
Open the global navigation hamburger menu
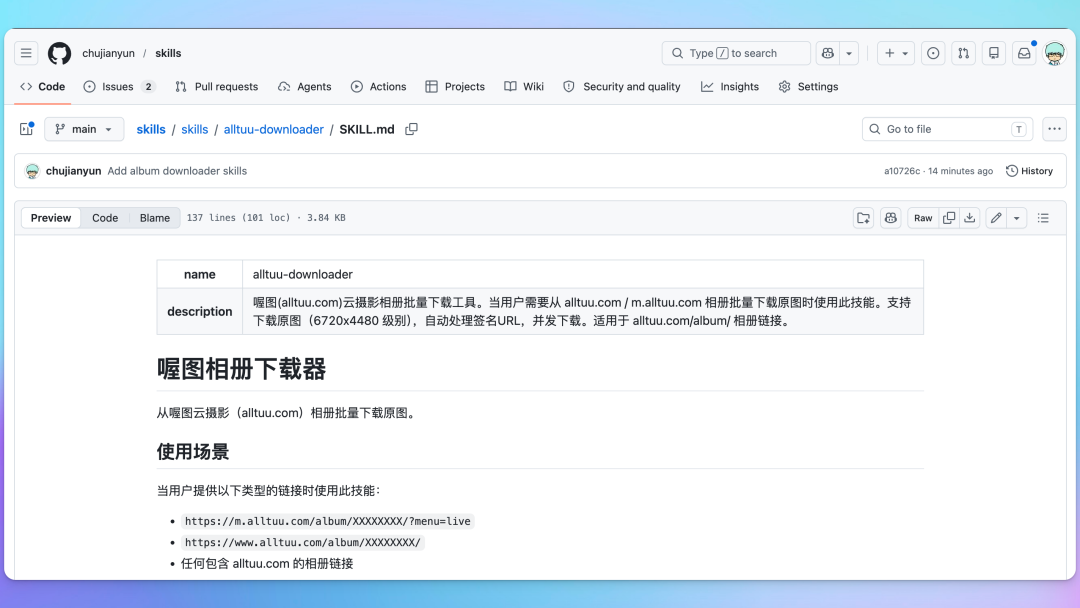(26, 53)
